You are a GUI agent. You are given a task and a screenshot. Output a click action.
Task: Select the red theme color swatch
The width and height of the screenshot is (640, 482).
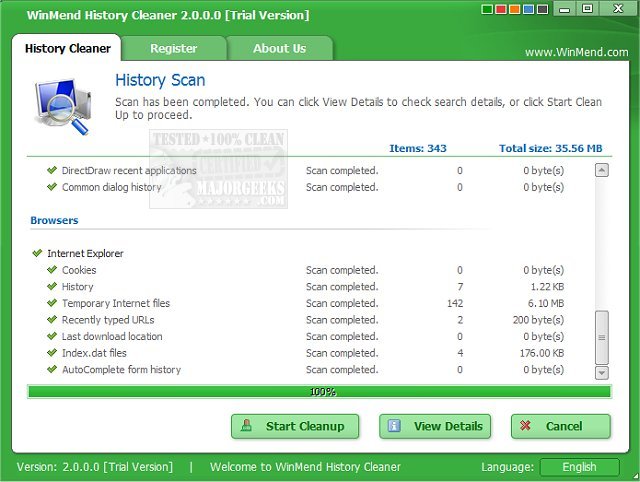tap(500, 9)
